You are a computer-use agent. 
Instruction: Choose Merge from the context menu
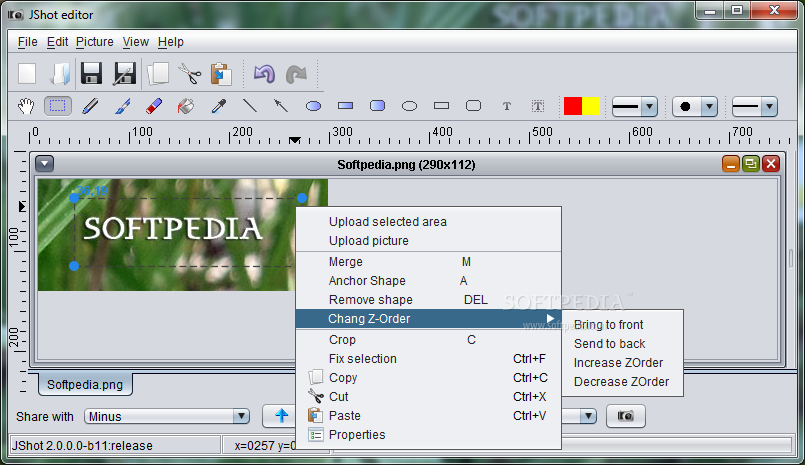(x=429, y=262)
